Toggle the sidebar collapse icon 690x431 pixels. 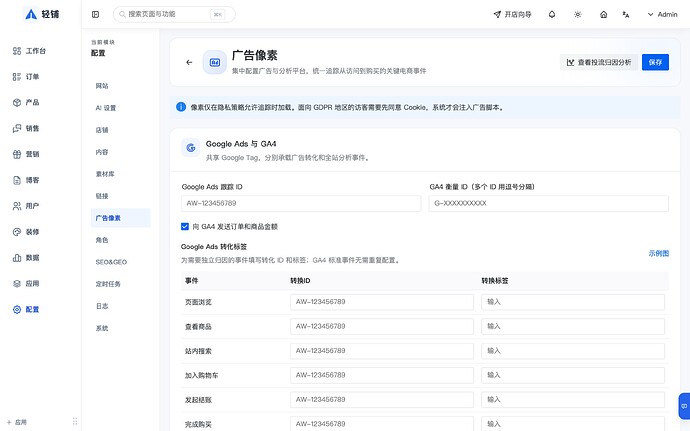(x=95, y=15)
